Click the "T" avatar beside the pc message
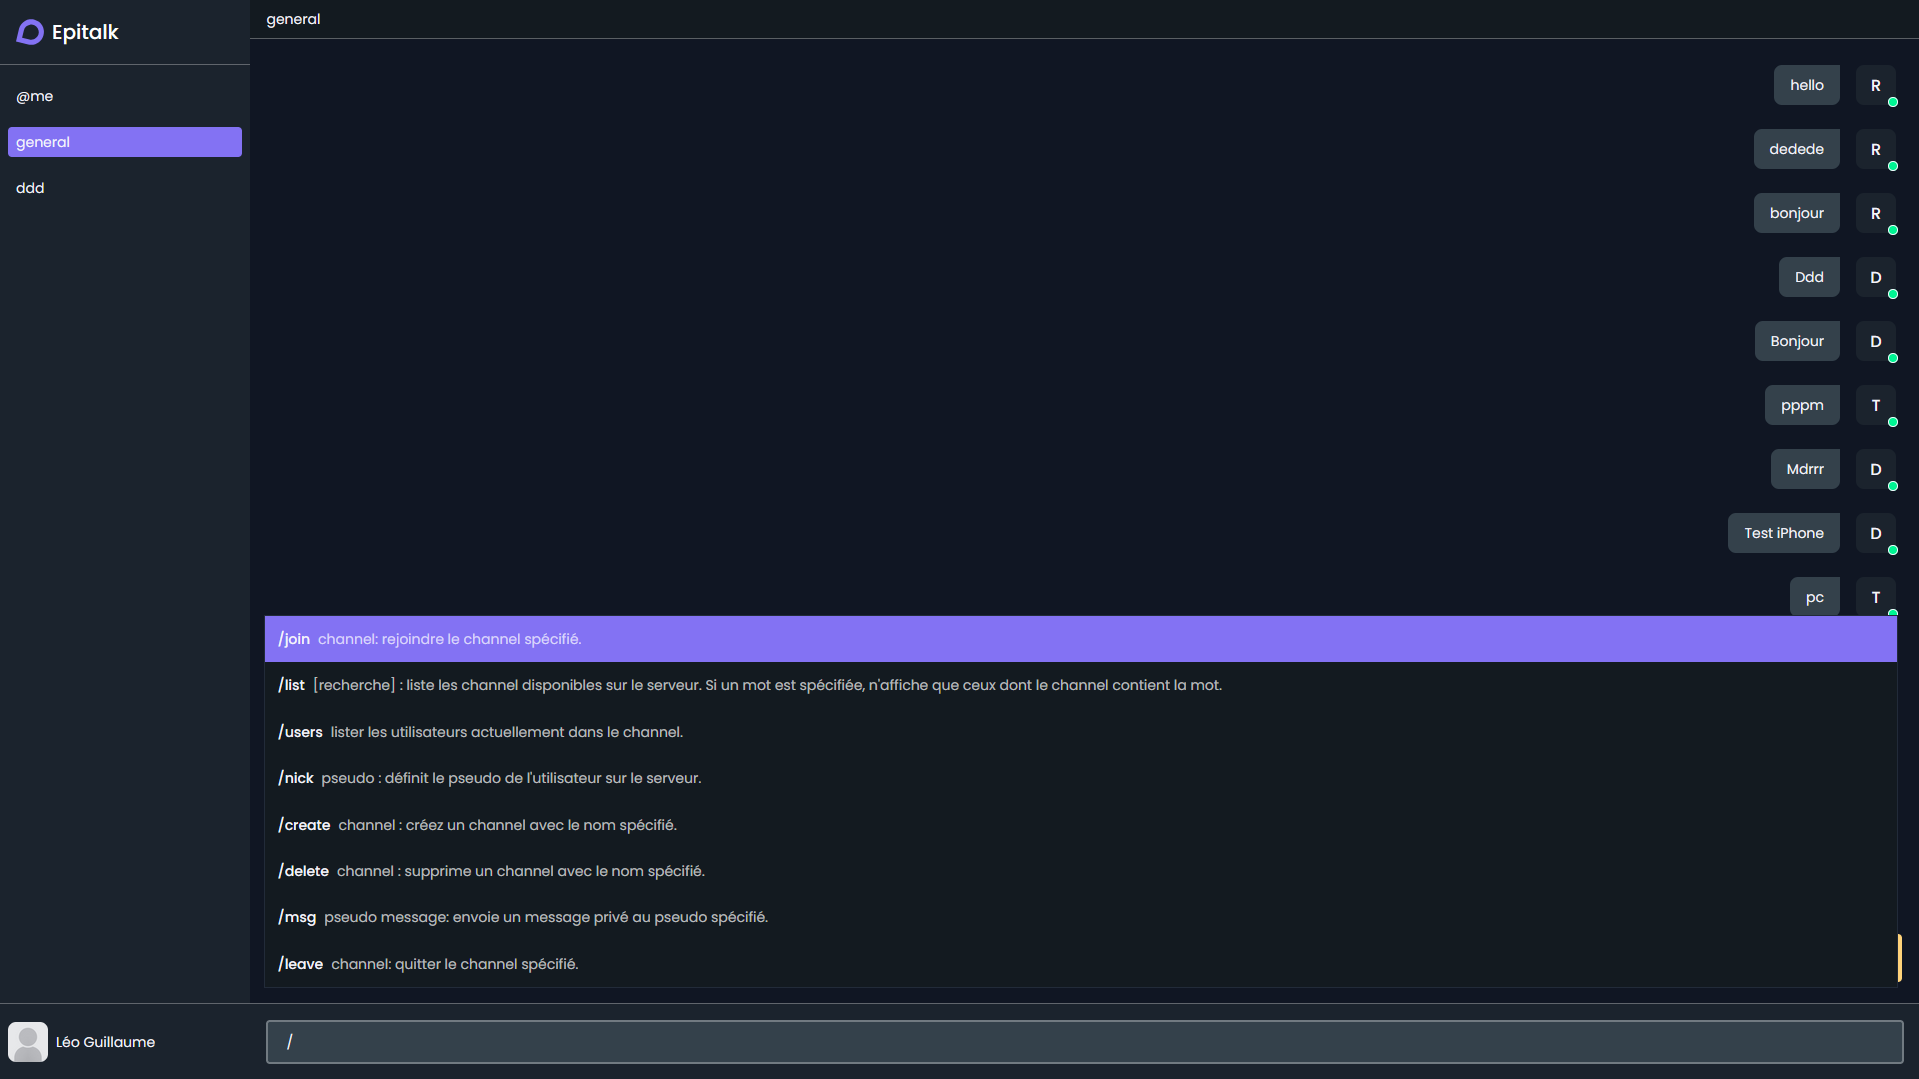This screenshot has width=1919, height=1079. (x=1876, y=597)
